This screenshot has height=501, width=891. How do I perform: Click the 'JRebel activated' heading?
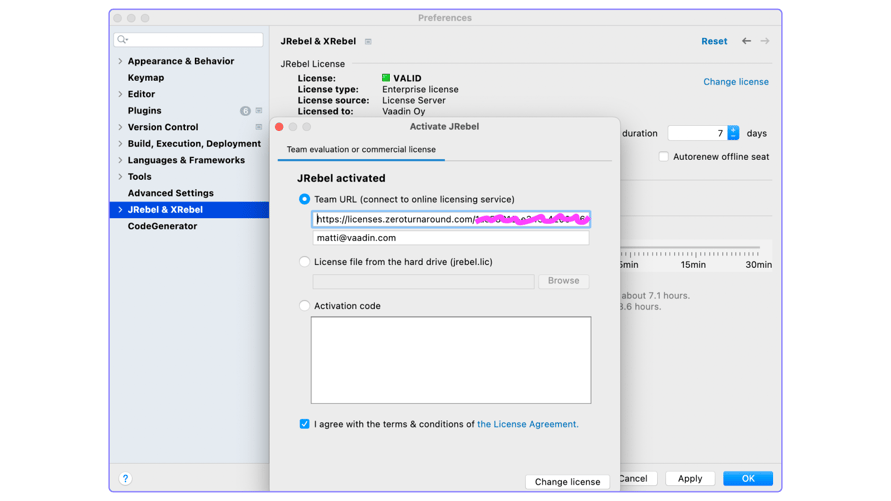point(341,178)
